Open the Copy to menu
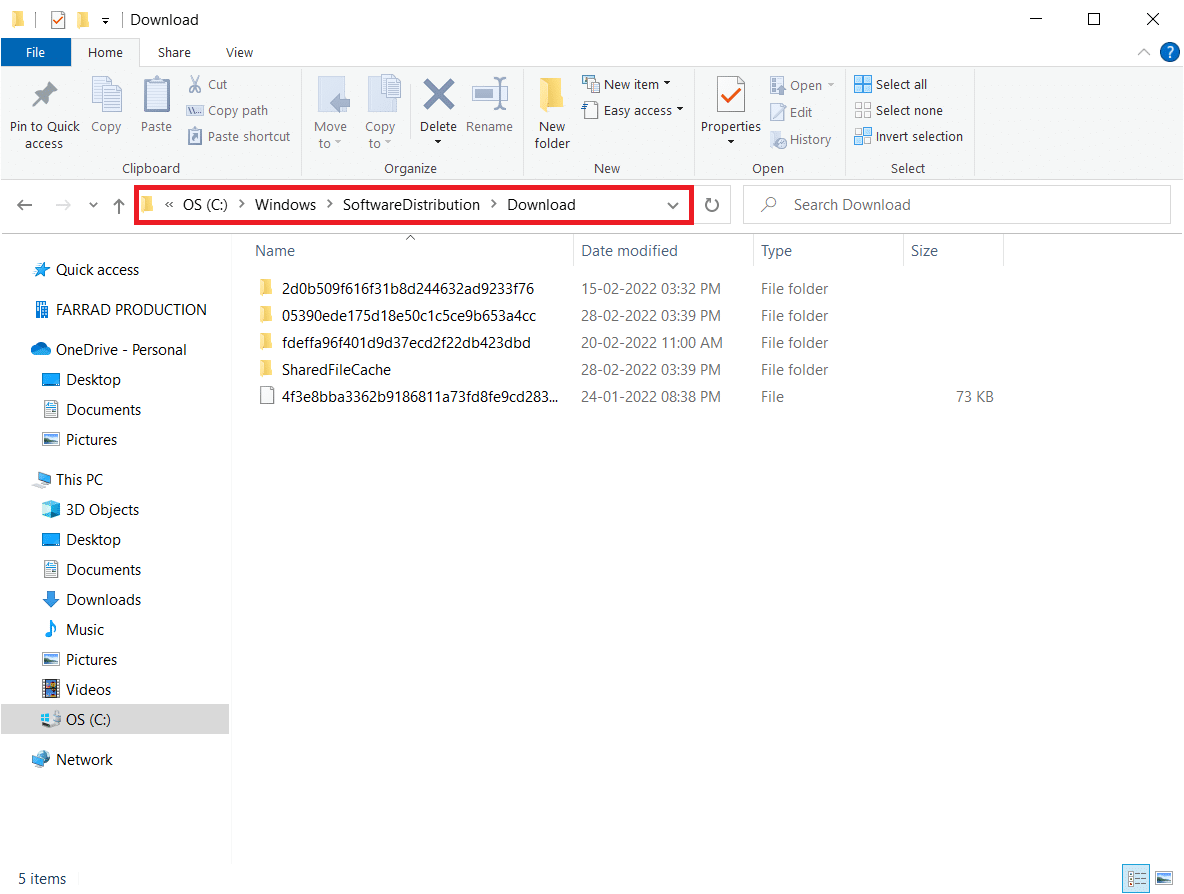Screen dimensions: 1184x894 (x=381, y=113)
